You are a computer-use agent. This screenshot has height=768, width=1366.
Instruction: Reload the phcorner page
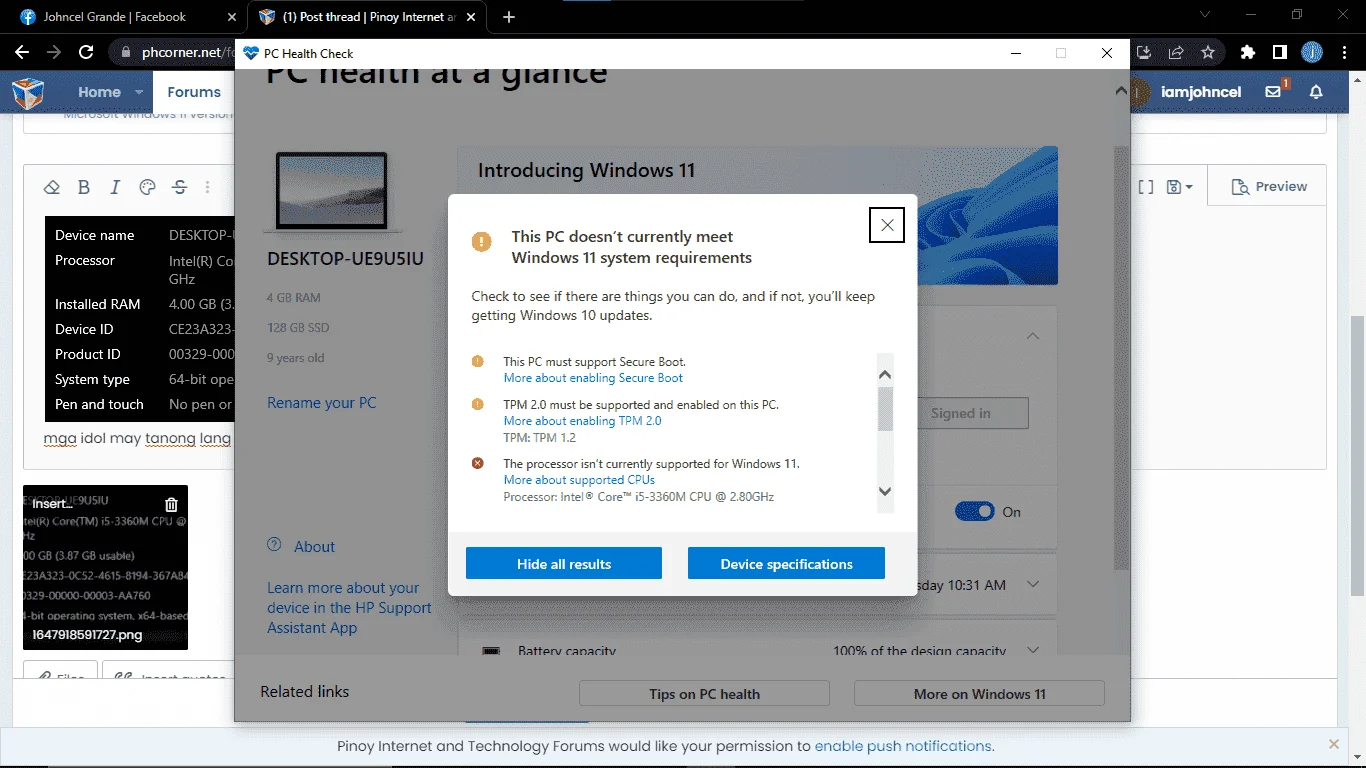pos(86,52)
